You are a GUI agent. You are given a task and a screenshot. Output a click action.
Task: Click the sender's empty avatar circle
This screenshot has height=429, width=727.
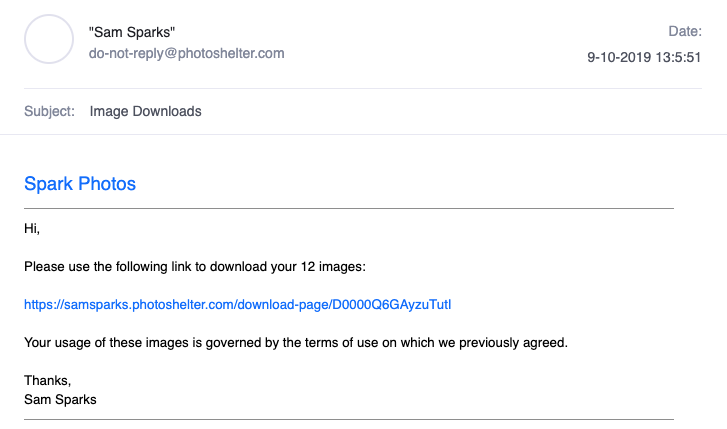pos(49,39)
